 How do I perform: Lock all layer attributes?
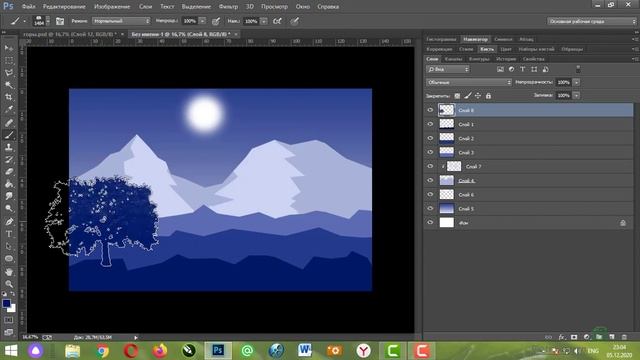click(488, 96)
